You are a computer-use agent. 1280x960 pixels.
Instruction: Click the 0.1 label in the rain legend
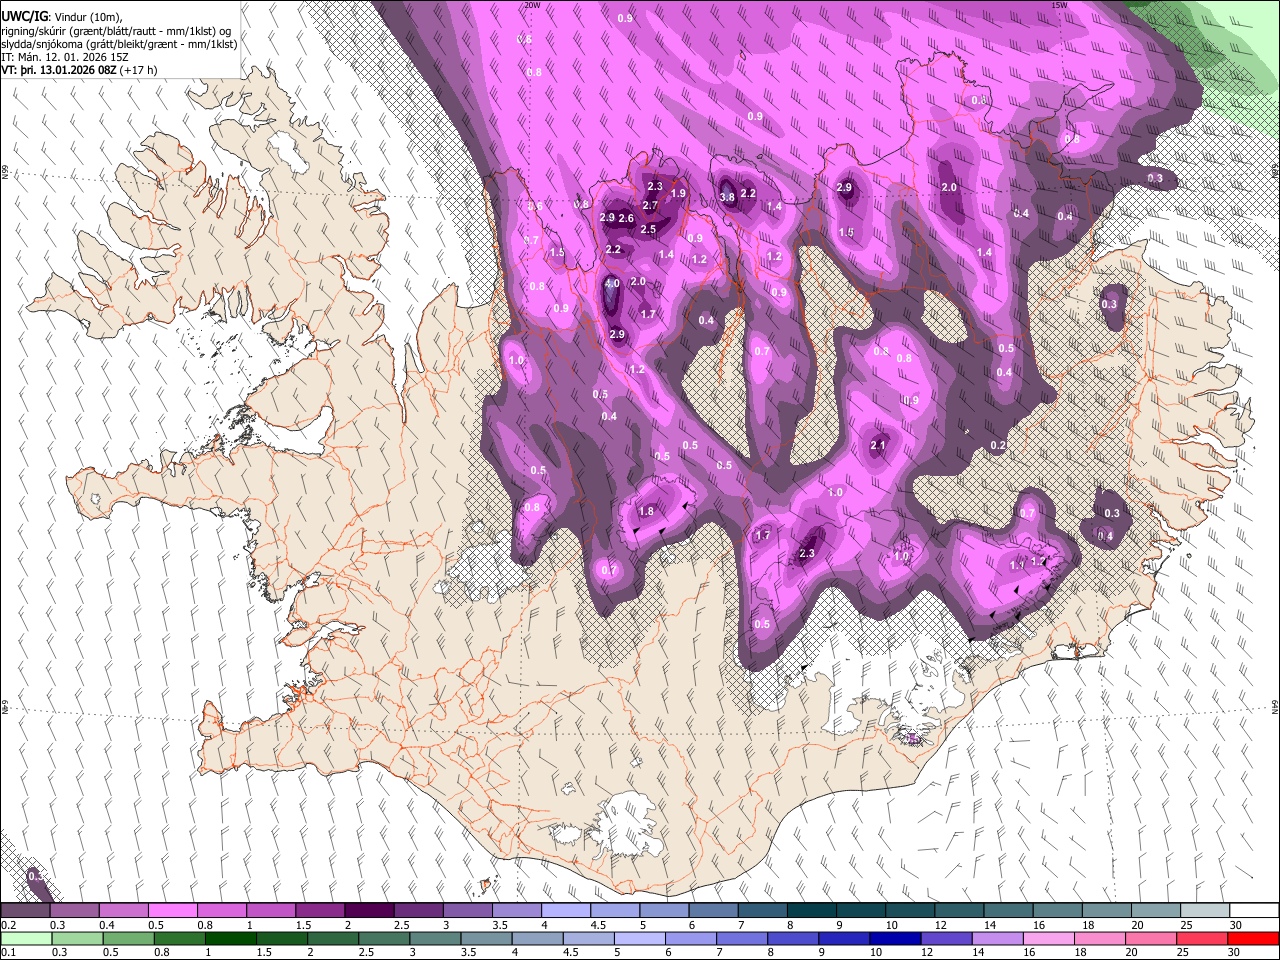8,953
